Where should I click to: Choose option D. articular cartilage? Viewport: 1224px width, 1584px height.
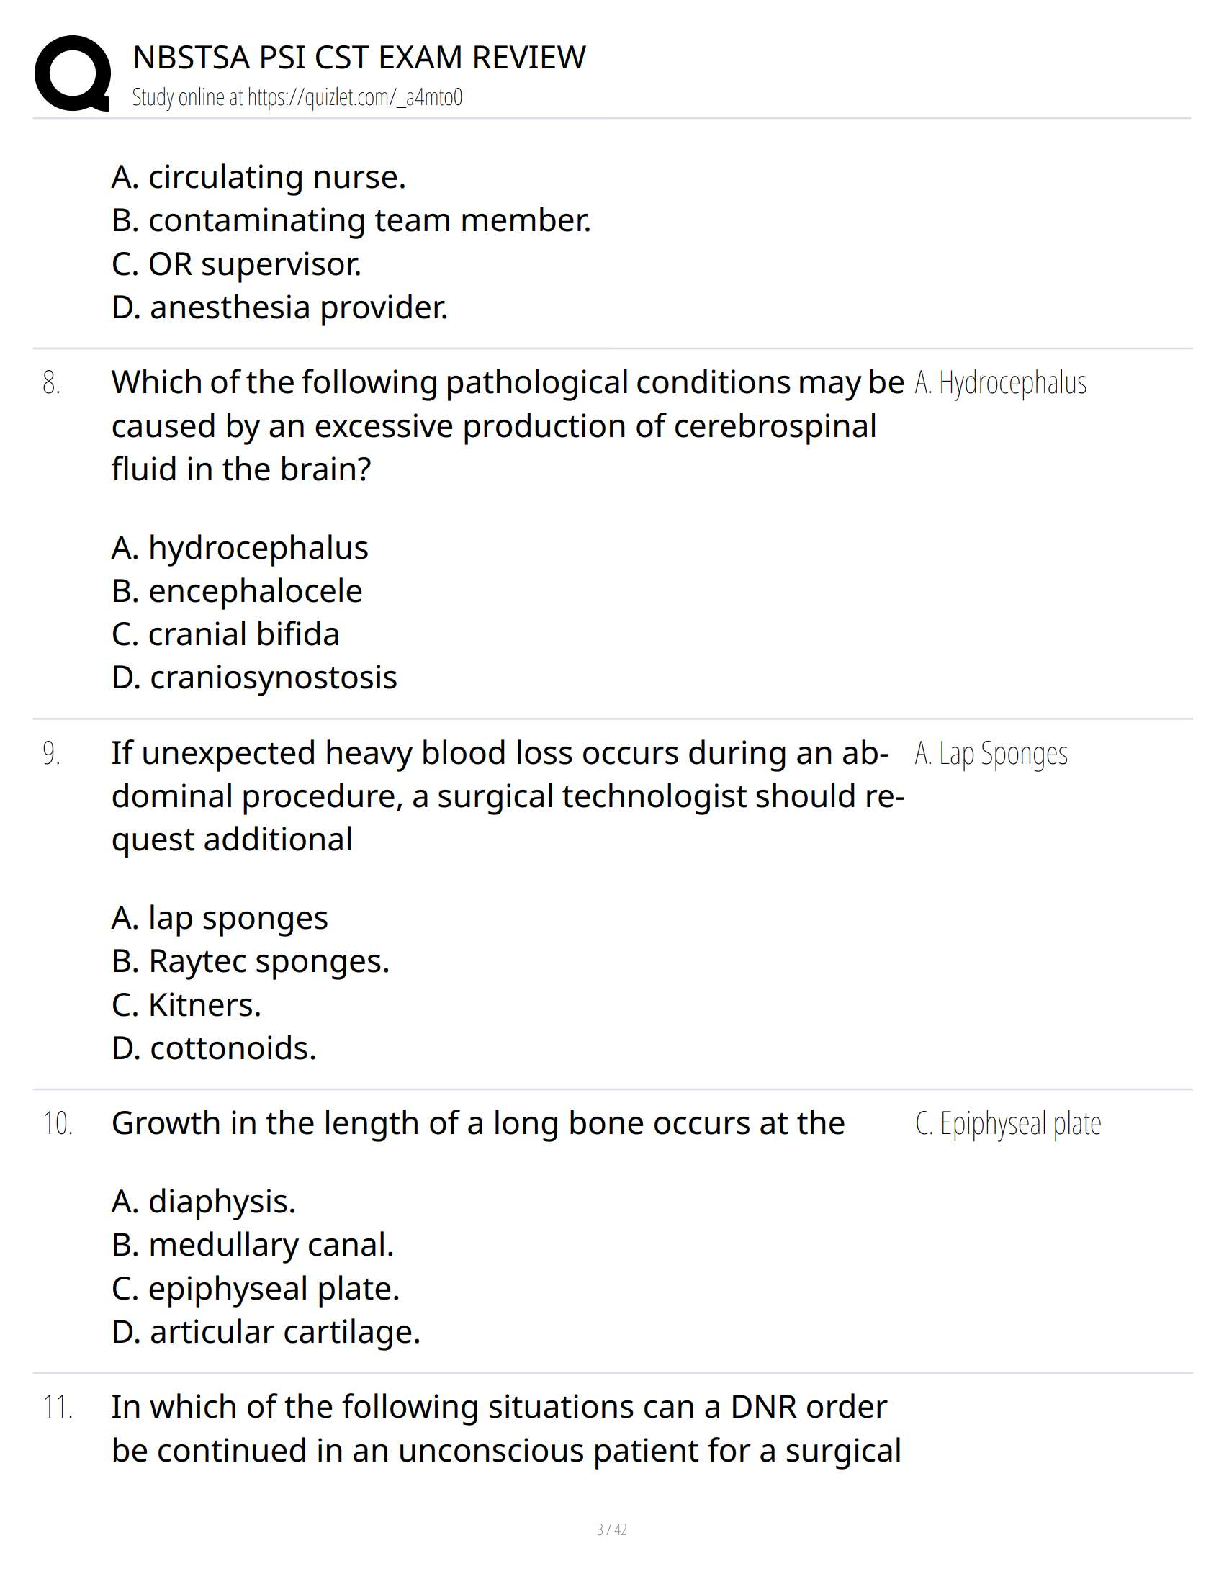pyautogui.click(x=266, y=1332)
